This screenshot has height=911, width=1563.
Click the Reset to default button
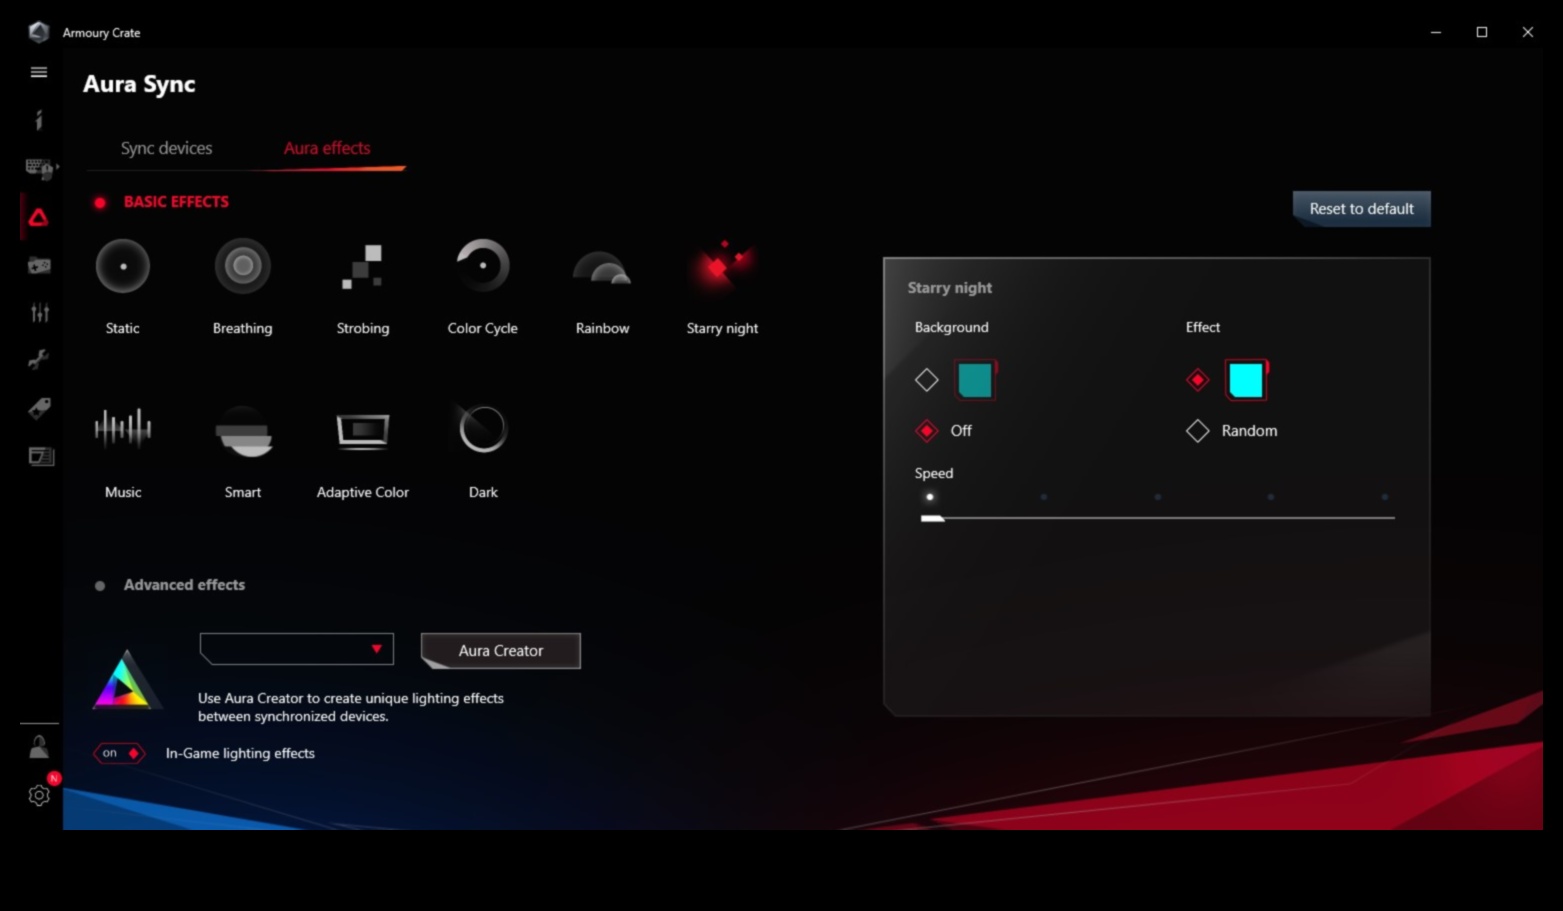(x=1361, y=209)
